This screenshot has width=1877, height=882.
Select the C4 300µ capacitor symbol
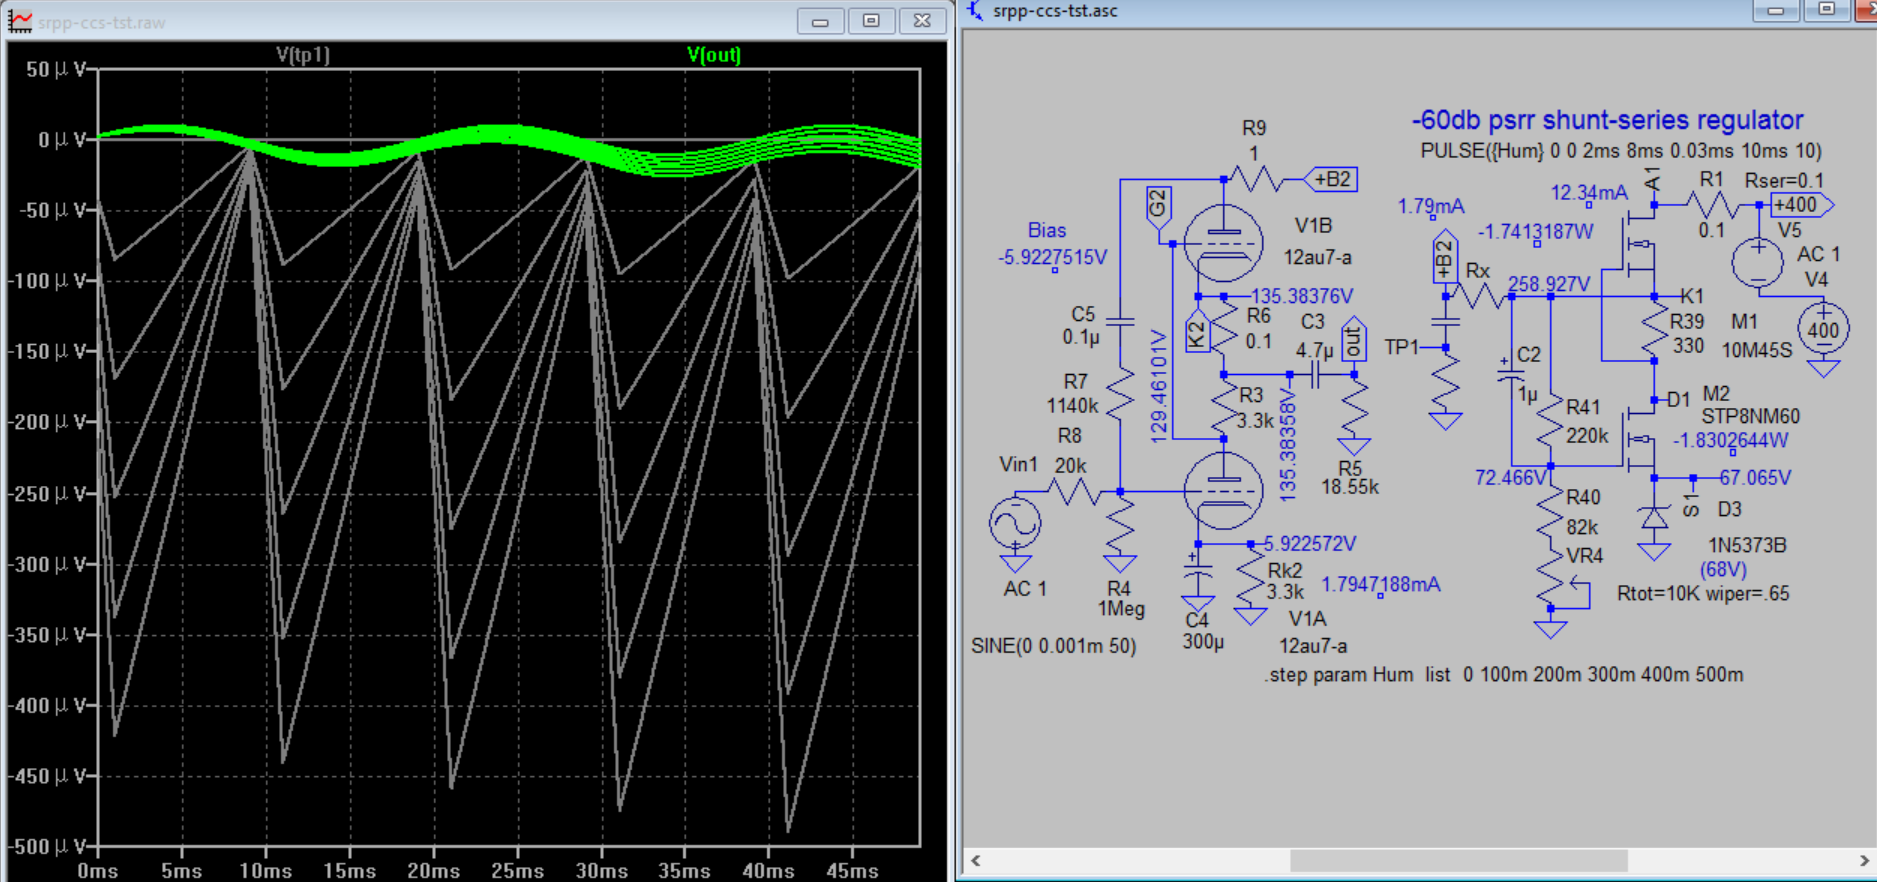(x=1198, y=572)
